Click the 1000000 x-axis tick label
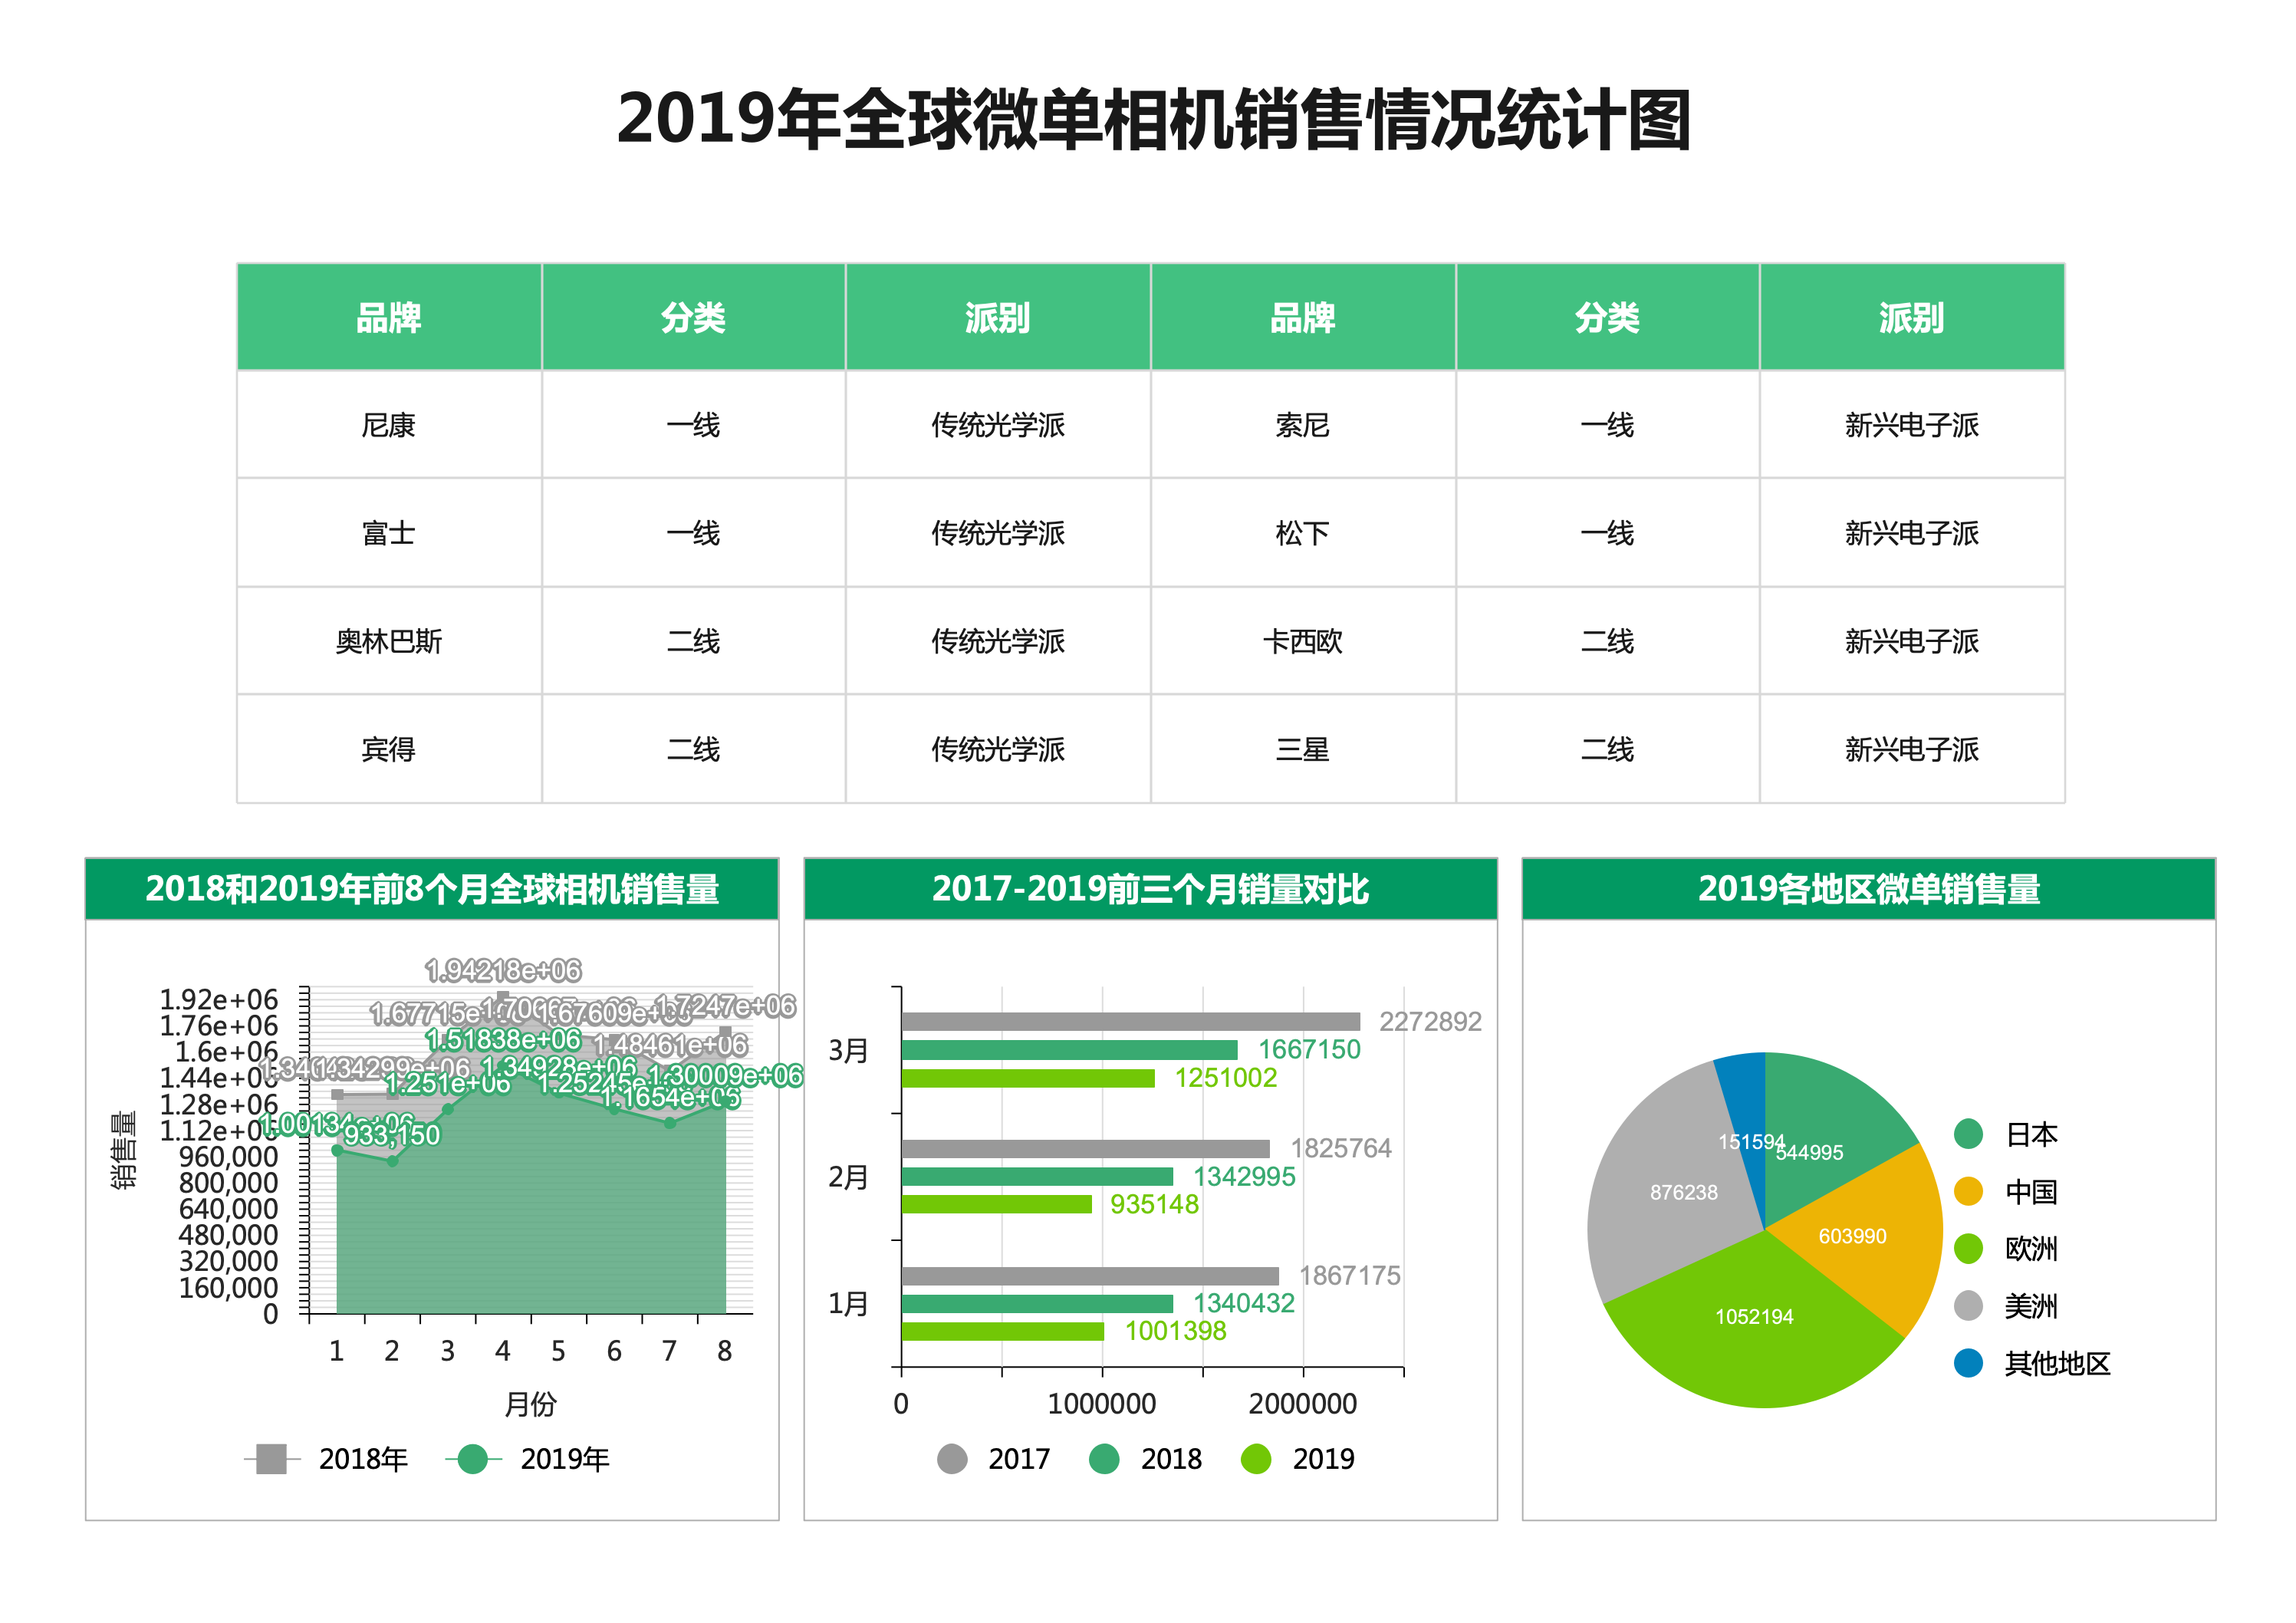 [x=1102, y=1404]
